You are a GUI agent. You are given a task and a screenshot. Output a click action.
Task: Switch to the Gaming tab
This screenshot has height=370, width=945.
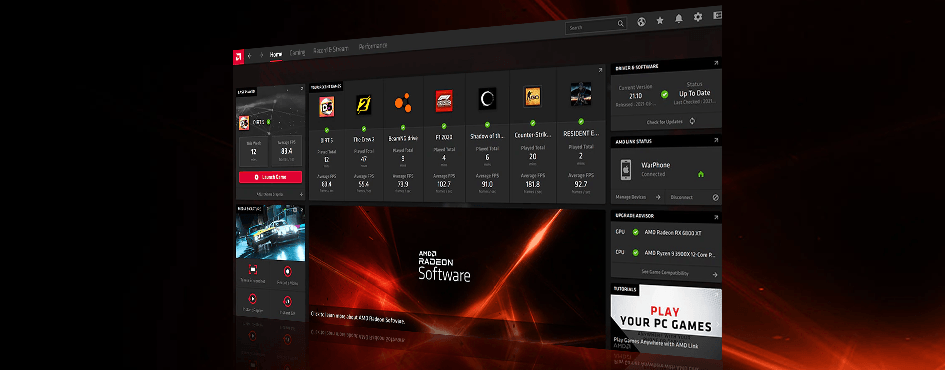point(297,52)
